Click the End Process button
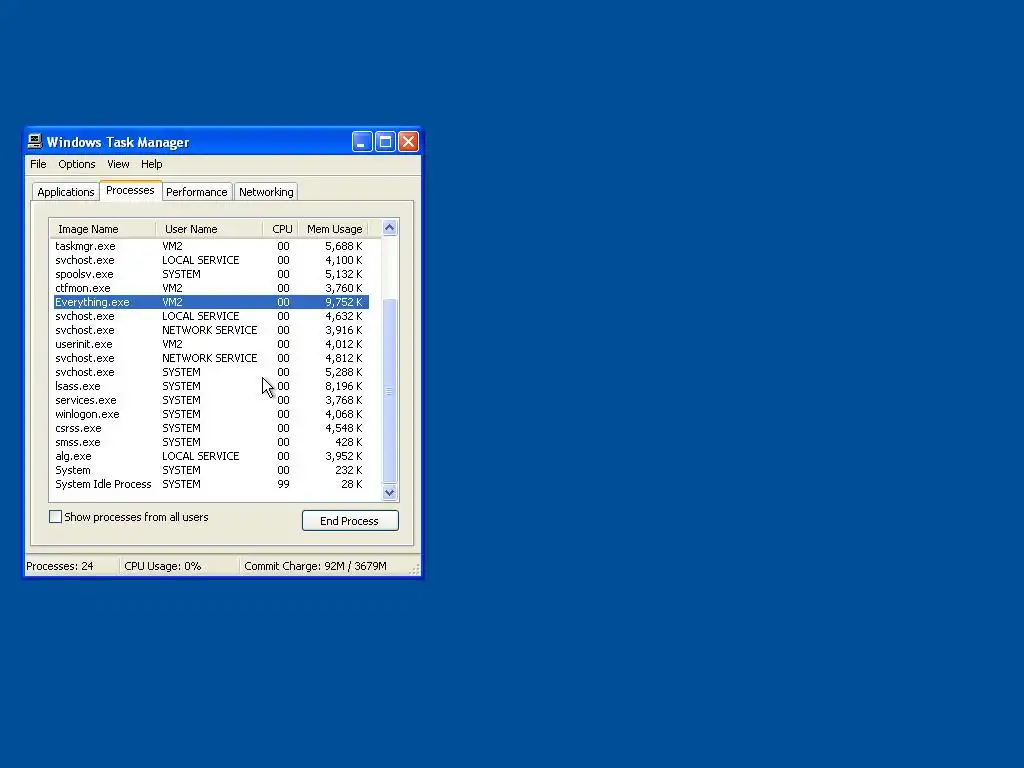This screenshot has width=1024, height=768. pyautogui.click(x=350, y=520)
